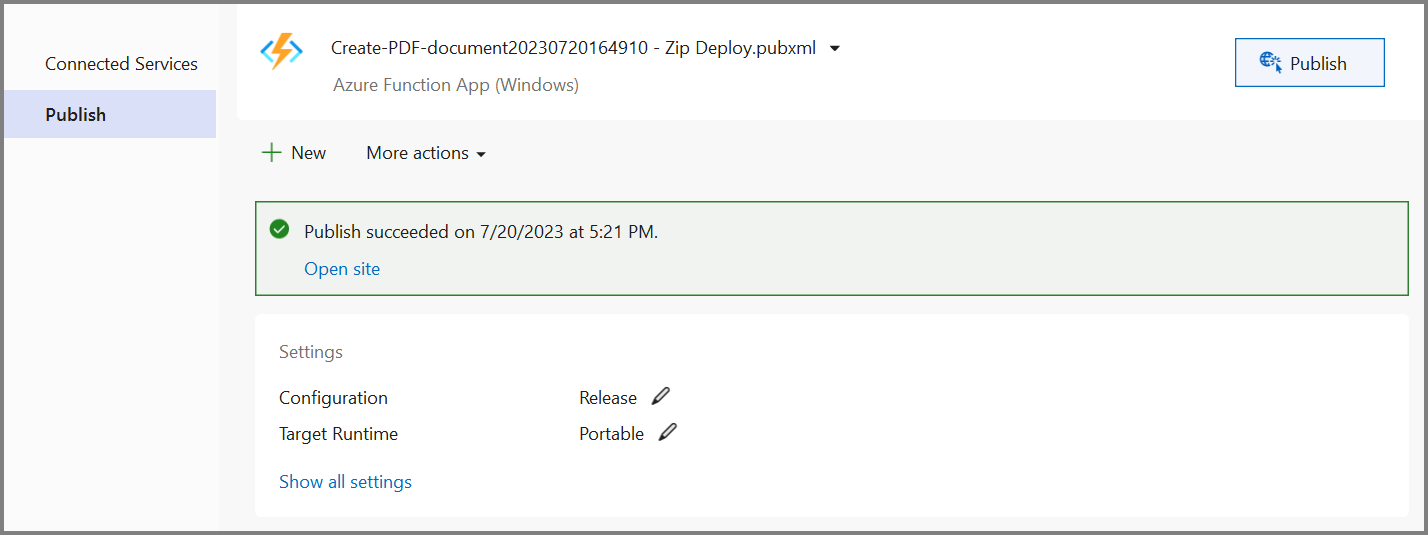This screenshot has height=535, width=1428.
Task: Click the Settings section heading
Action: click(311, 352)
